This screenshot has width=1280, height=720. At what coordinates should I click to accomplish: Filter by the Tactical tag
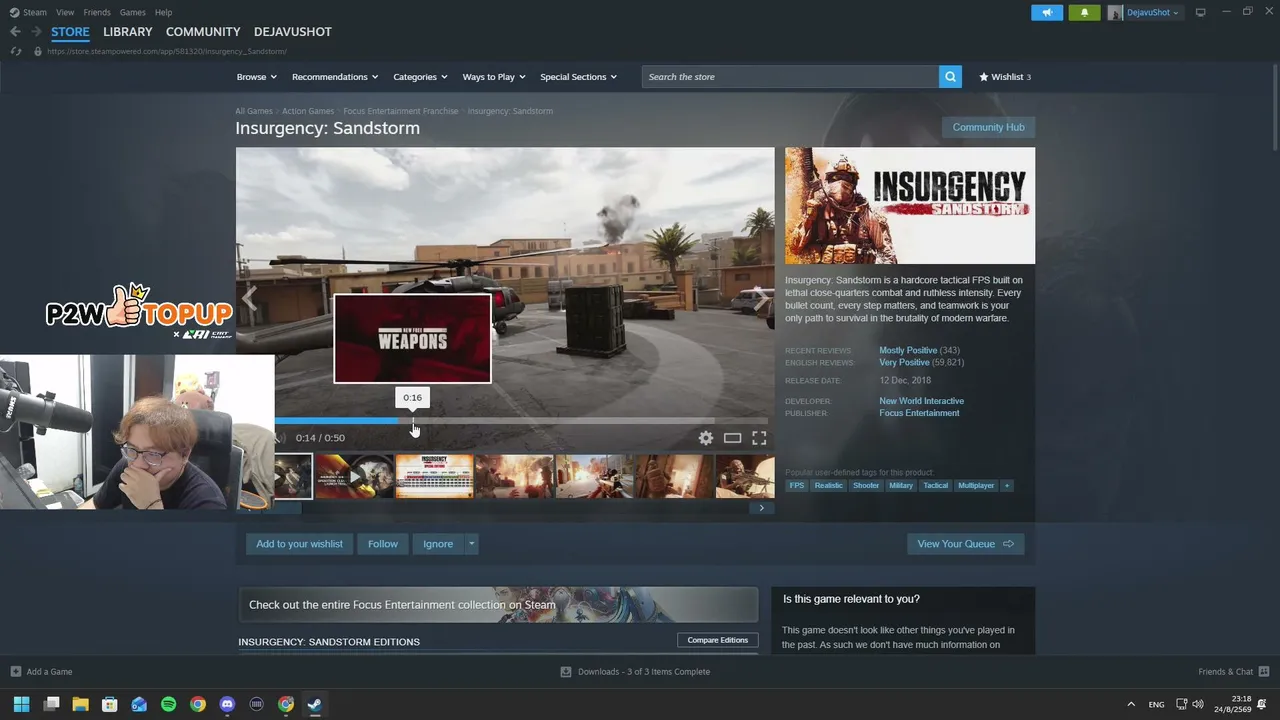936,486
